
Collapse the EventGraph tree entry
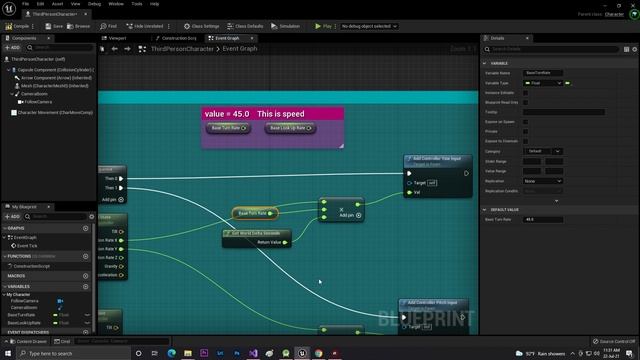4,238
